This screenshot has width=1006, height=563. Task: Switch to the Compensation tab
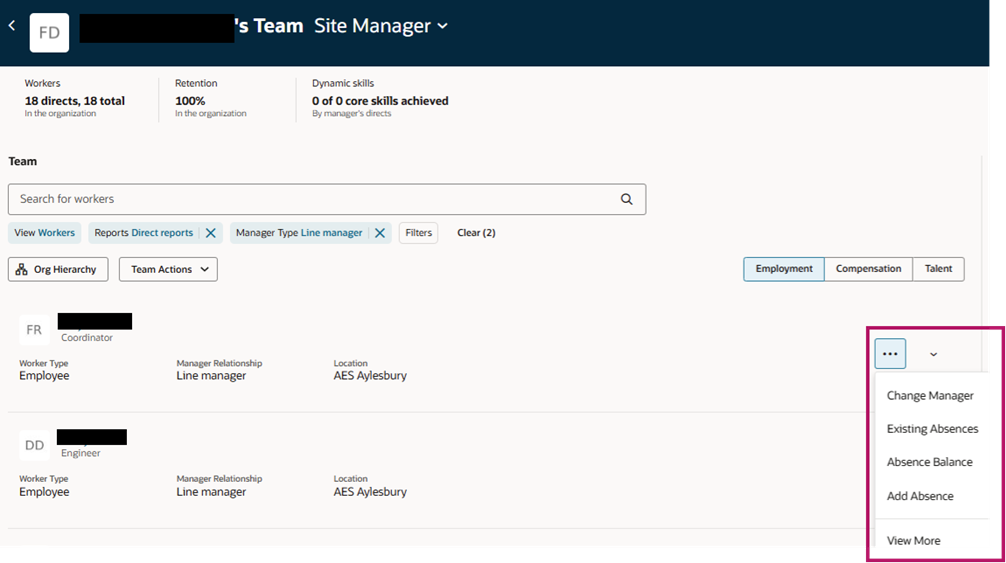coord(868,269)
